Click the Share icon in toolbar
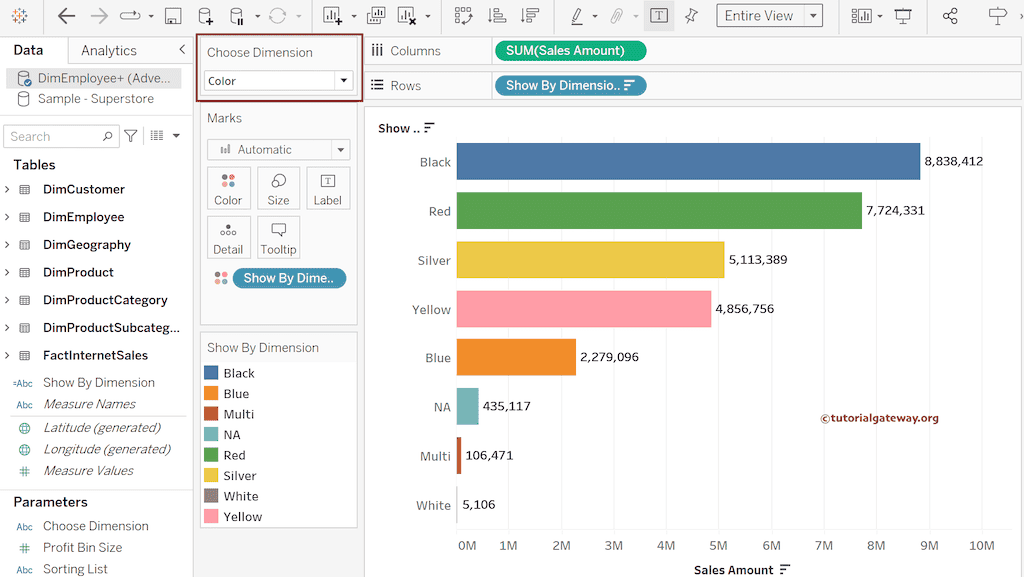 tap(950, 16)
